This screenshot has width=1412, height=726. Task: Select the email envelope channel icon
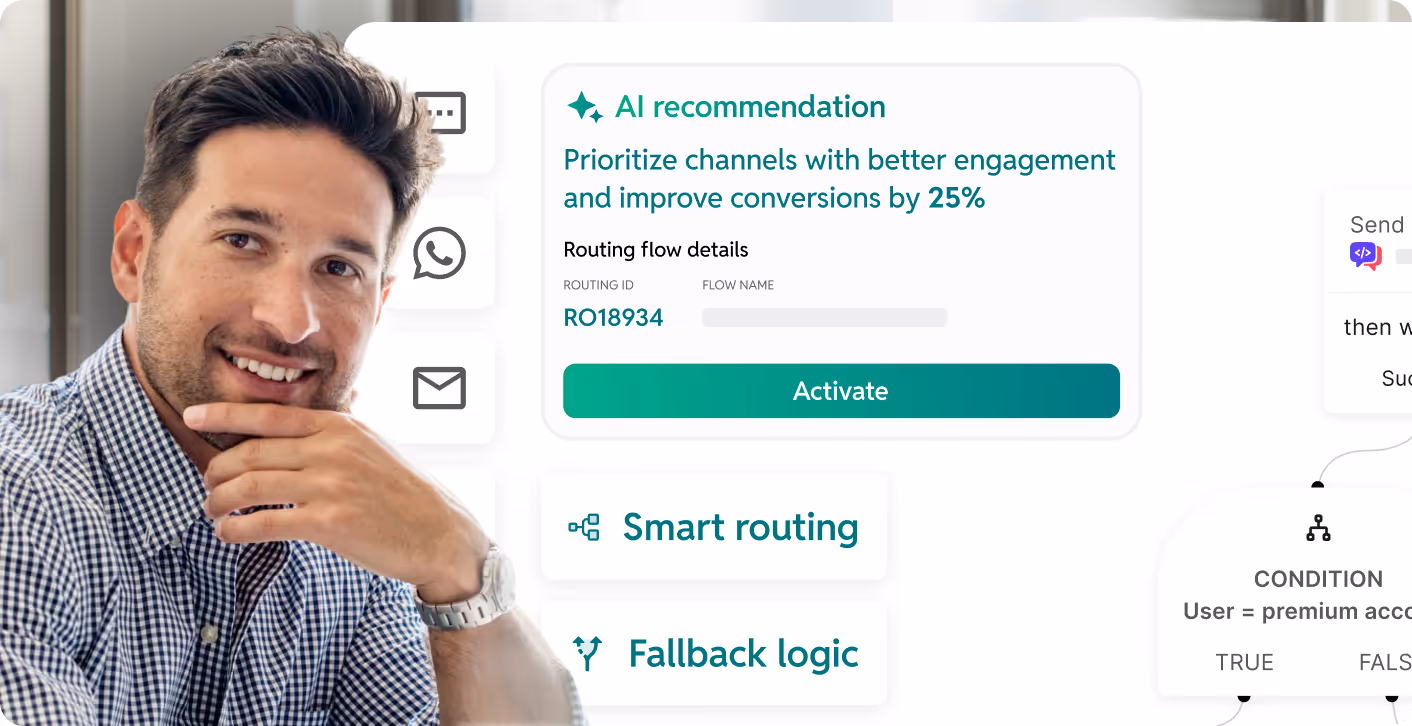[440, 388]
